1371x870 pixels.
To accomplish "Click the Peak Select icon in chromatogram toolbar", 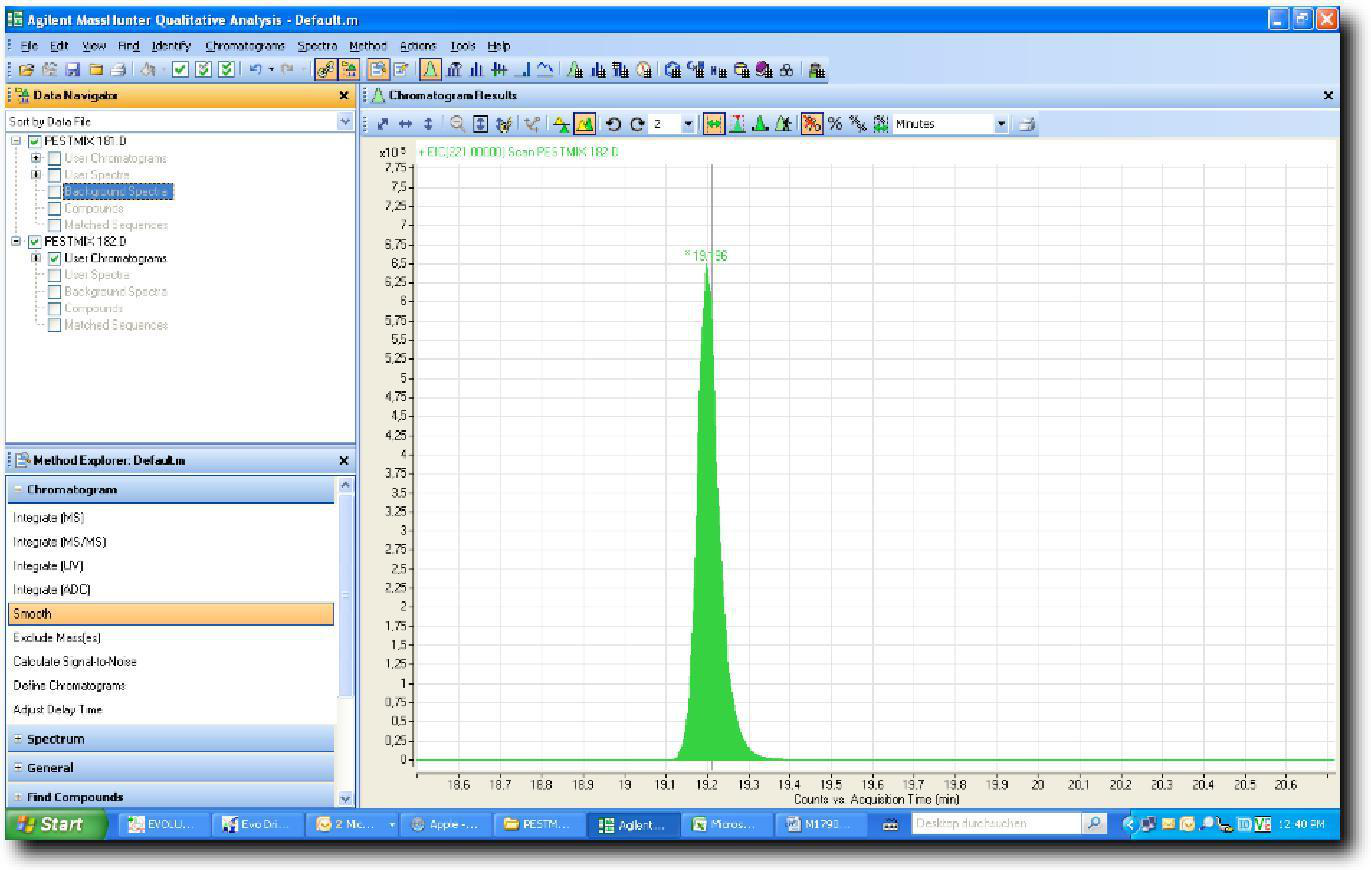I will pyautogui.click(x=736, y=124).
